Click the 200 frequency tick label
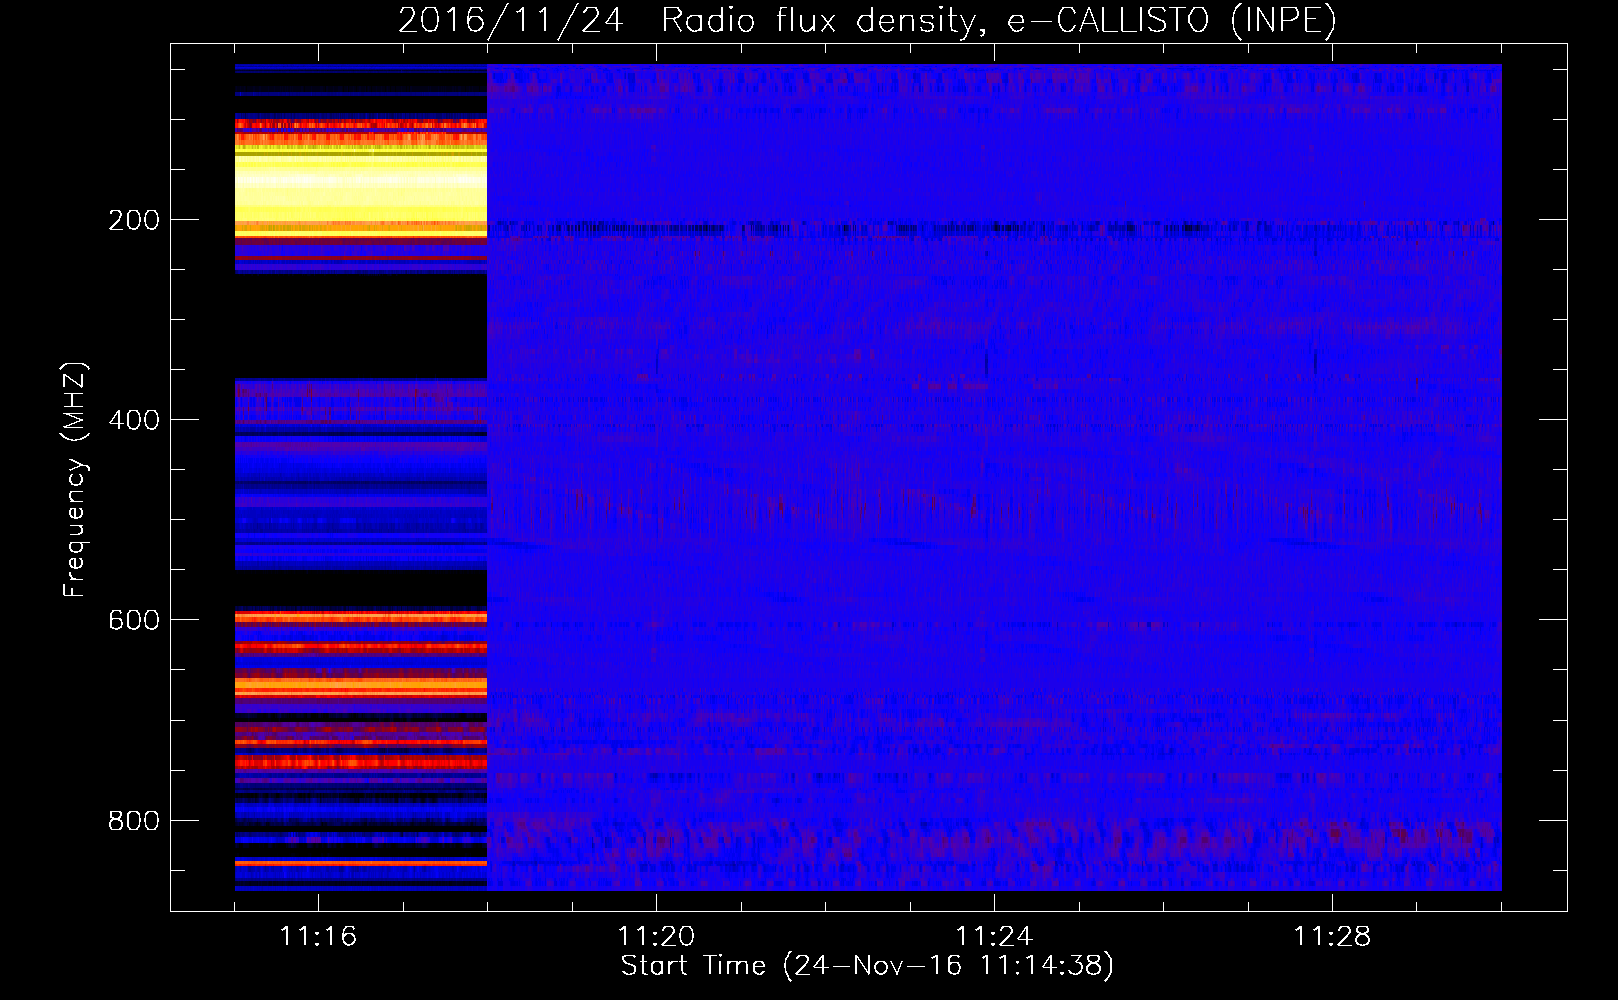Image resolution: width=1618 pixels, height=1000 pixels. (134, 220)
